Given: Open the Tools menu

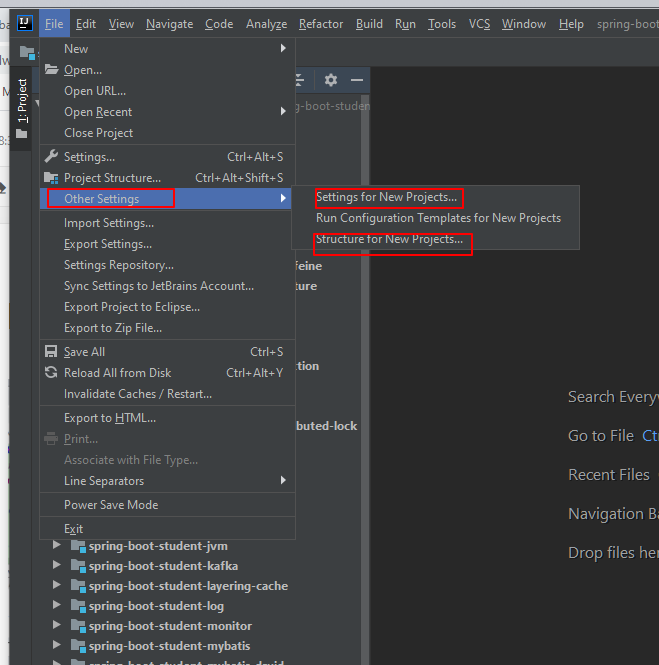Looking at the screenshot, I should pos(442,24).
